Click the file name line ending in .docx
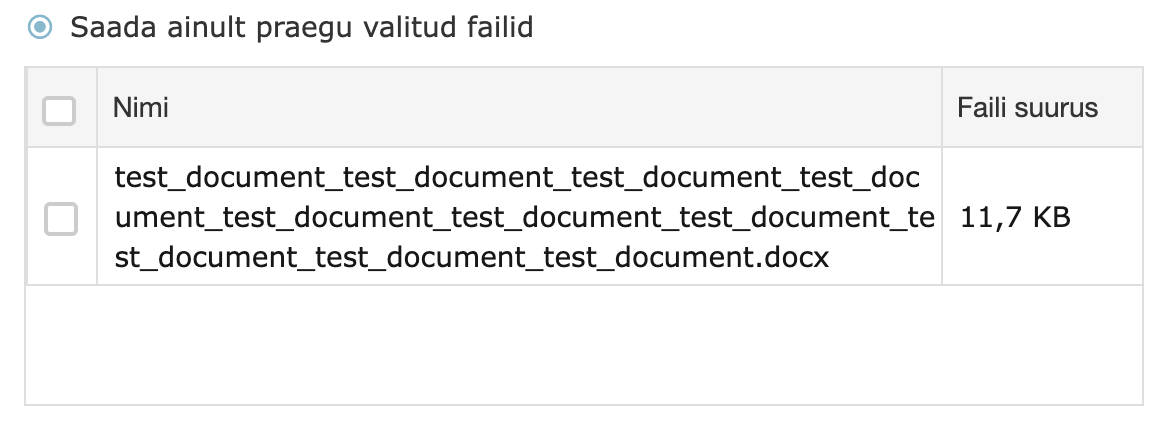Viewport: 1170px width, 428px height. click(x=472, y=259)
